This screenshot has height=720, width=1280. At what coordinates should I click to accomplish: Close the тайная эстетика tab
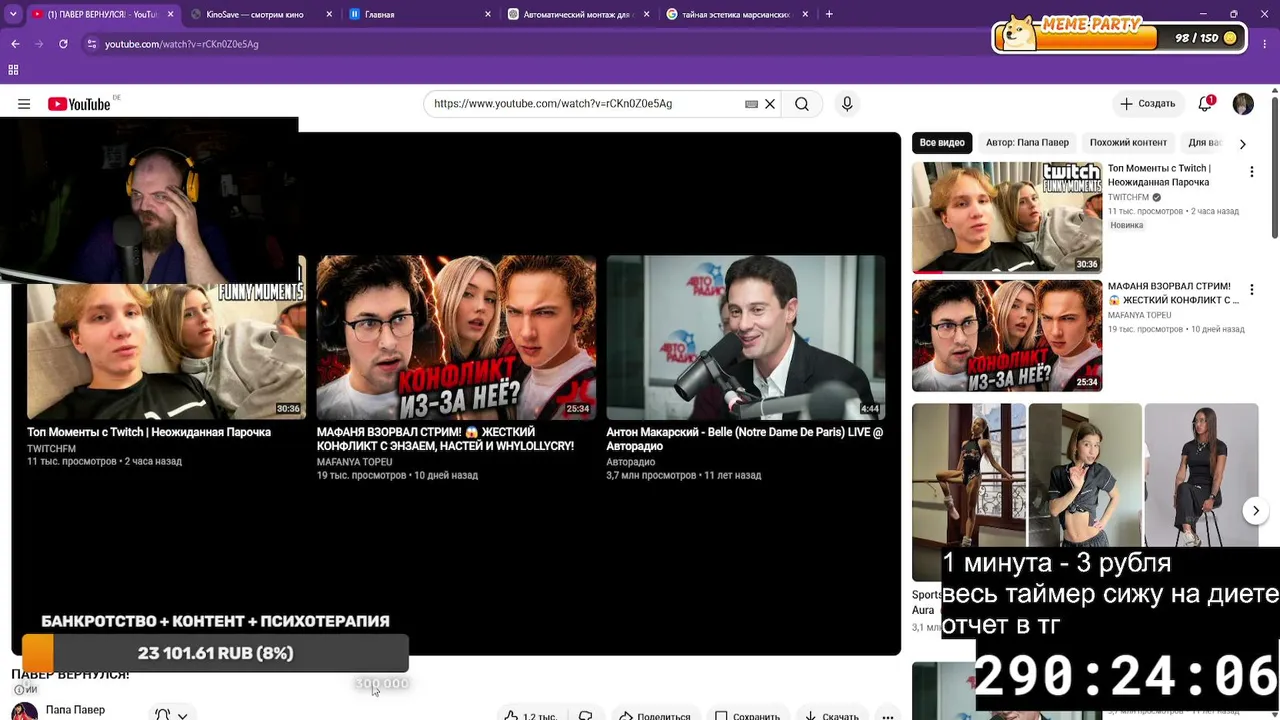point(806,14)
